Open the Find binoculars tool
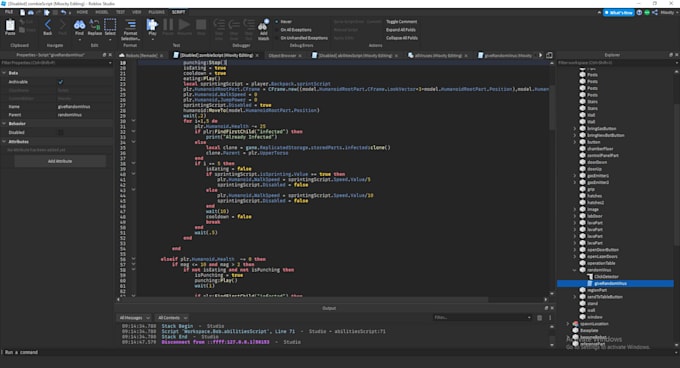The image size is (680, 368). [79, 25]
